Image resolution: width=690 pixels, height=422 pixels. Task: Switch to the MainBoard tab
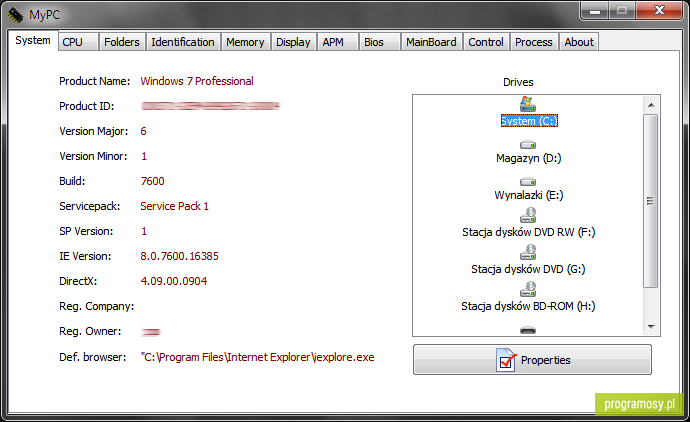(x=431, y=42)
